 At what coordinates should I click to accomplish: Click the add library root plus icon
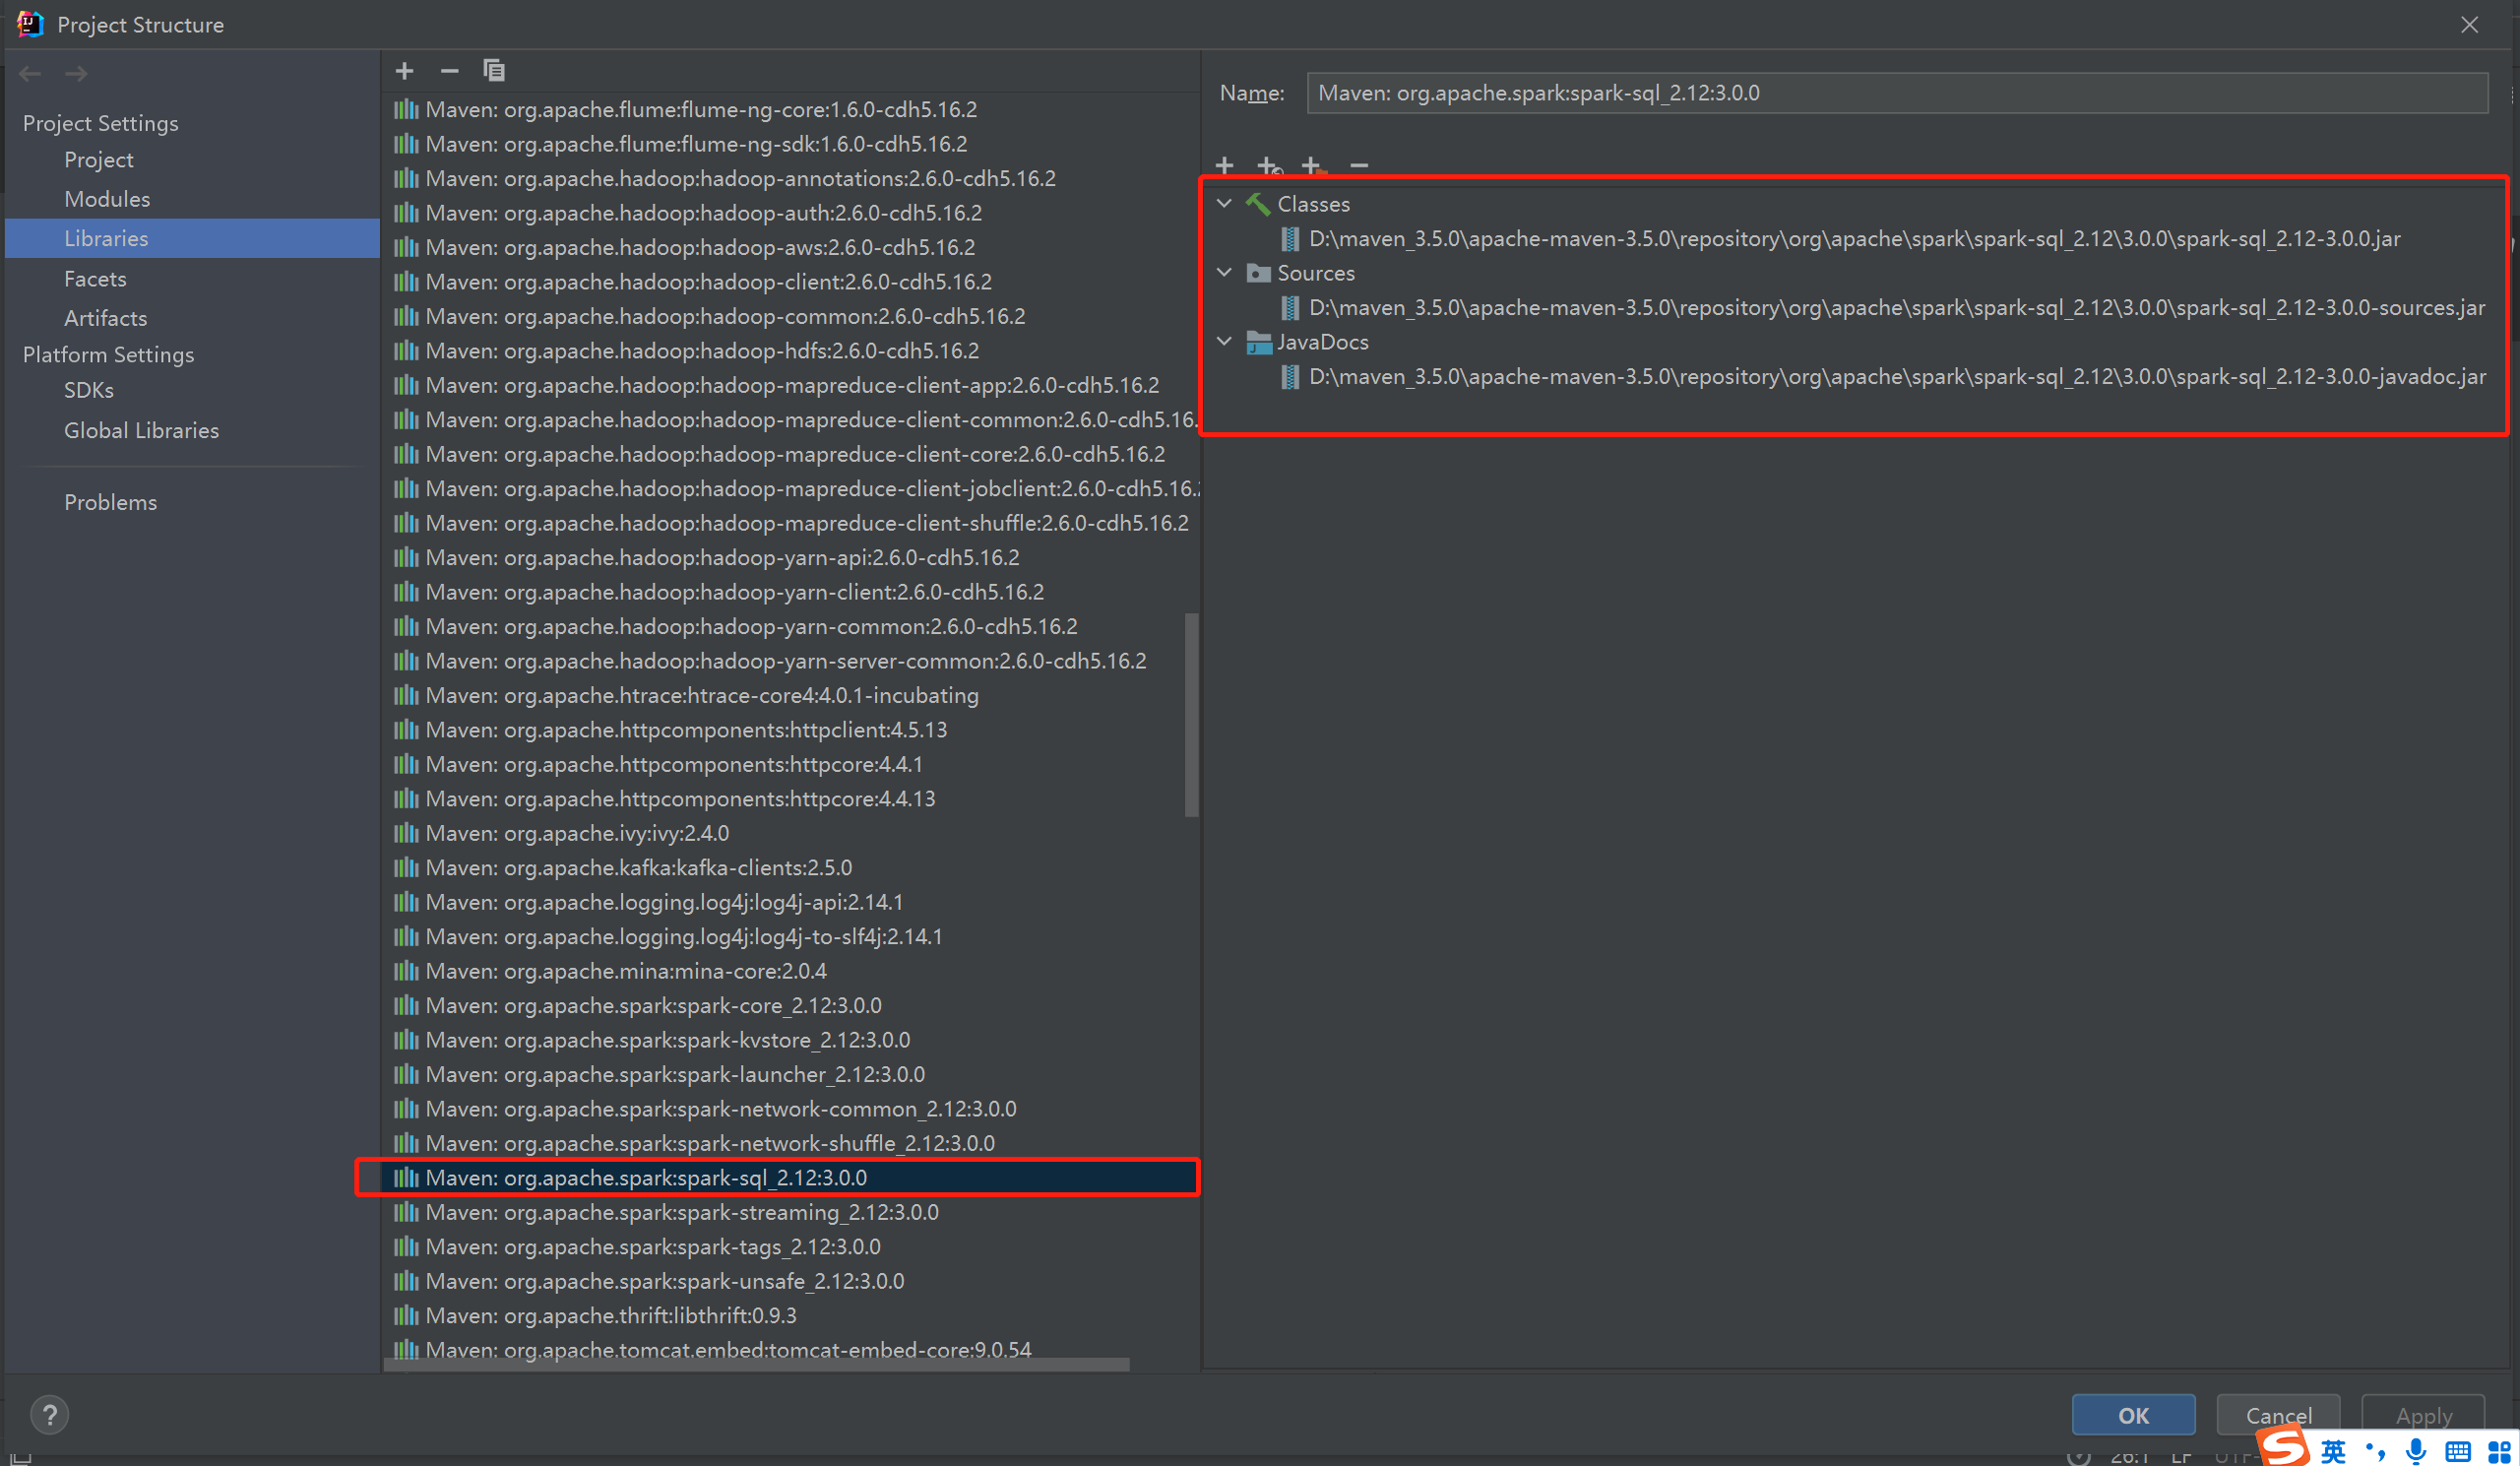click(x=1225, y=165)
